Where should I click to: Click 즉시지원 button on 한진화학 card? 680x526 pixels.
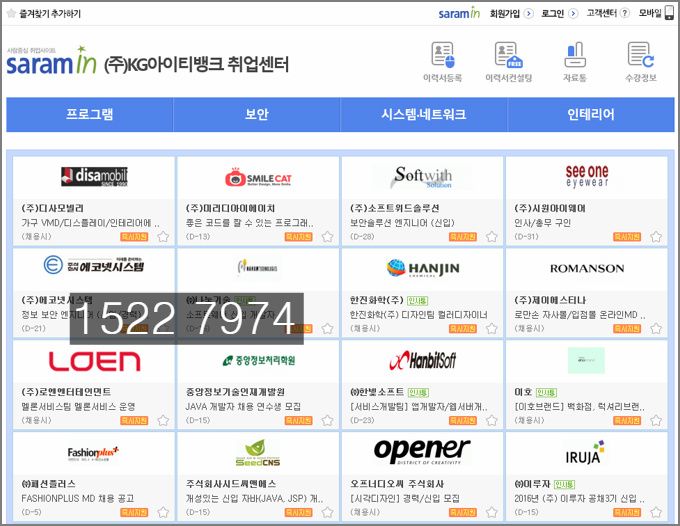463,329
